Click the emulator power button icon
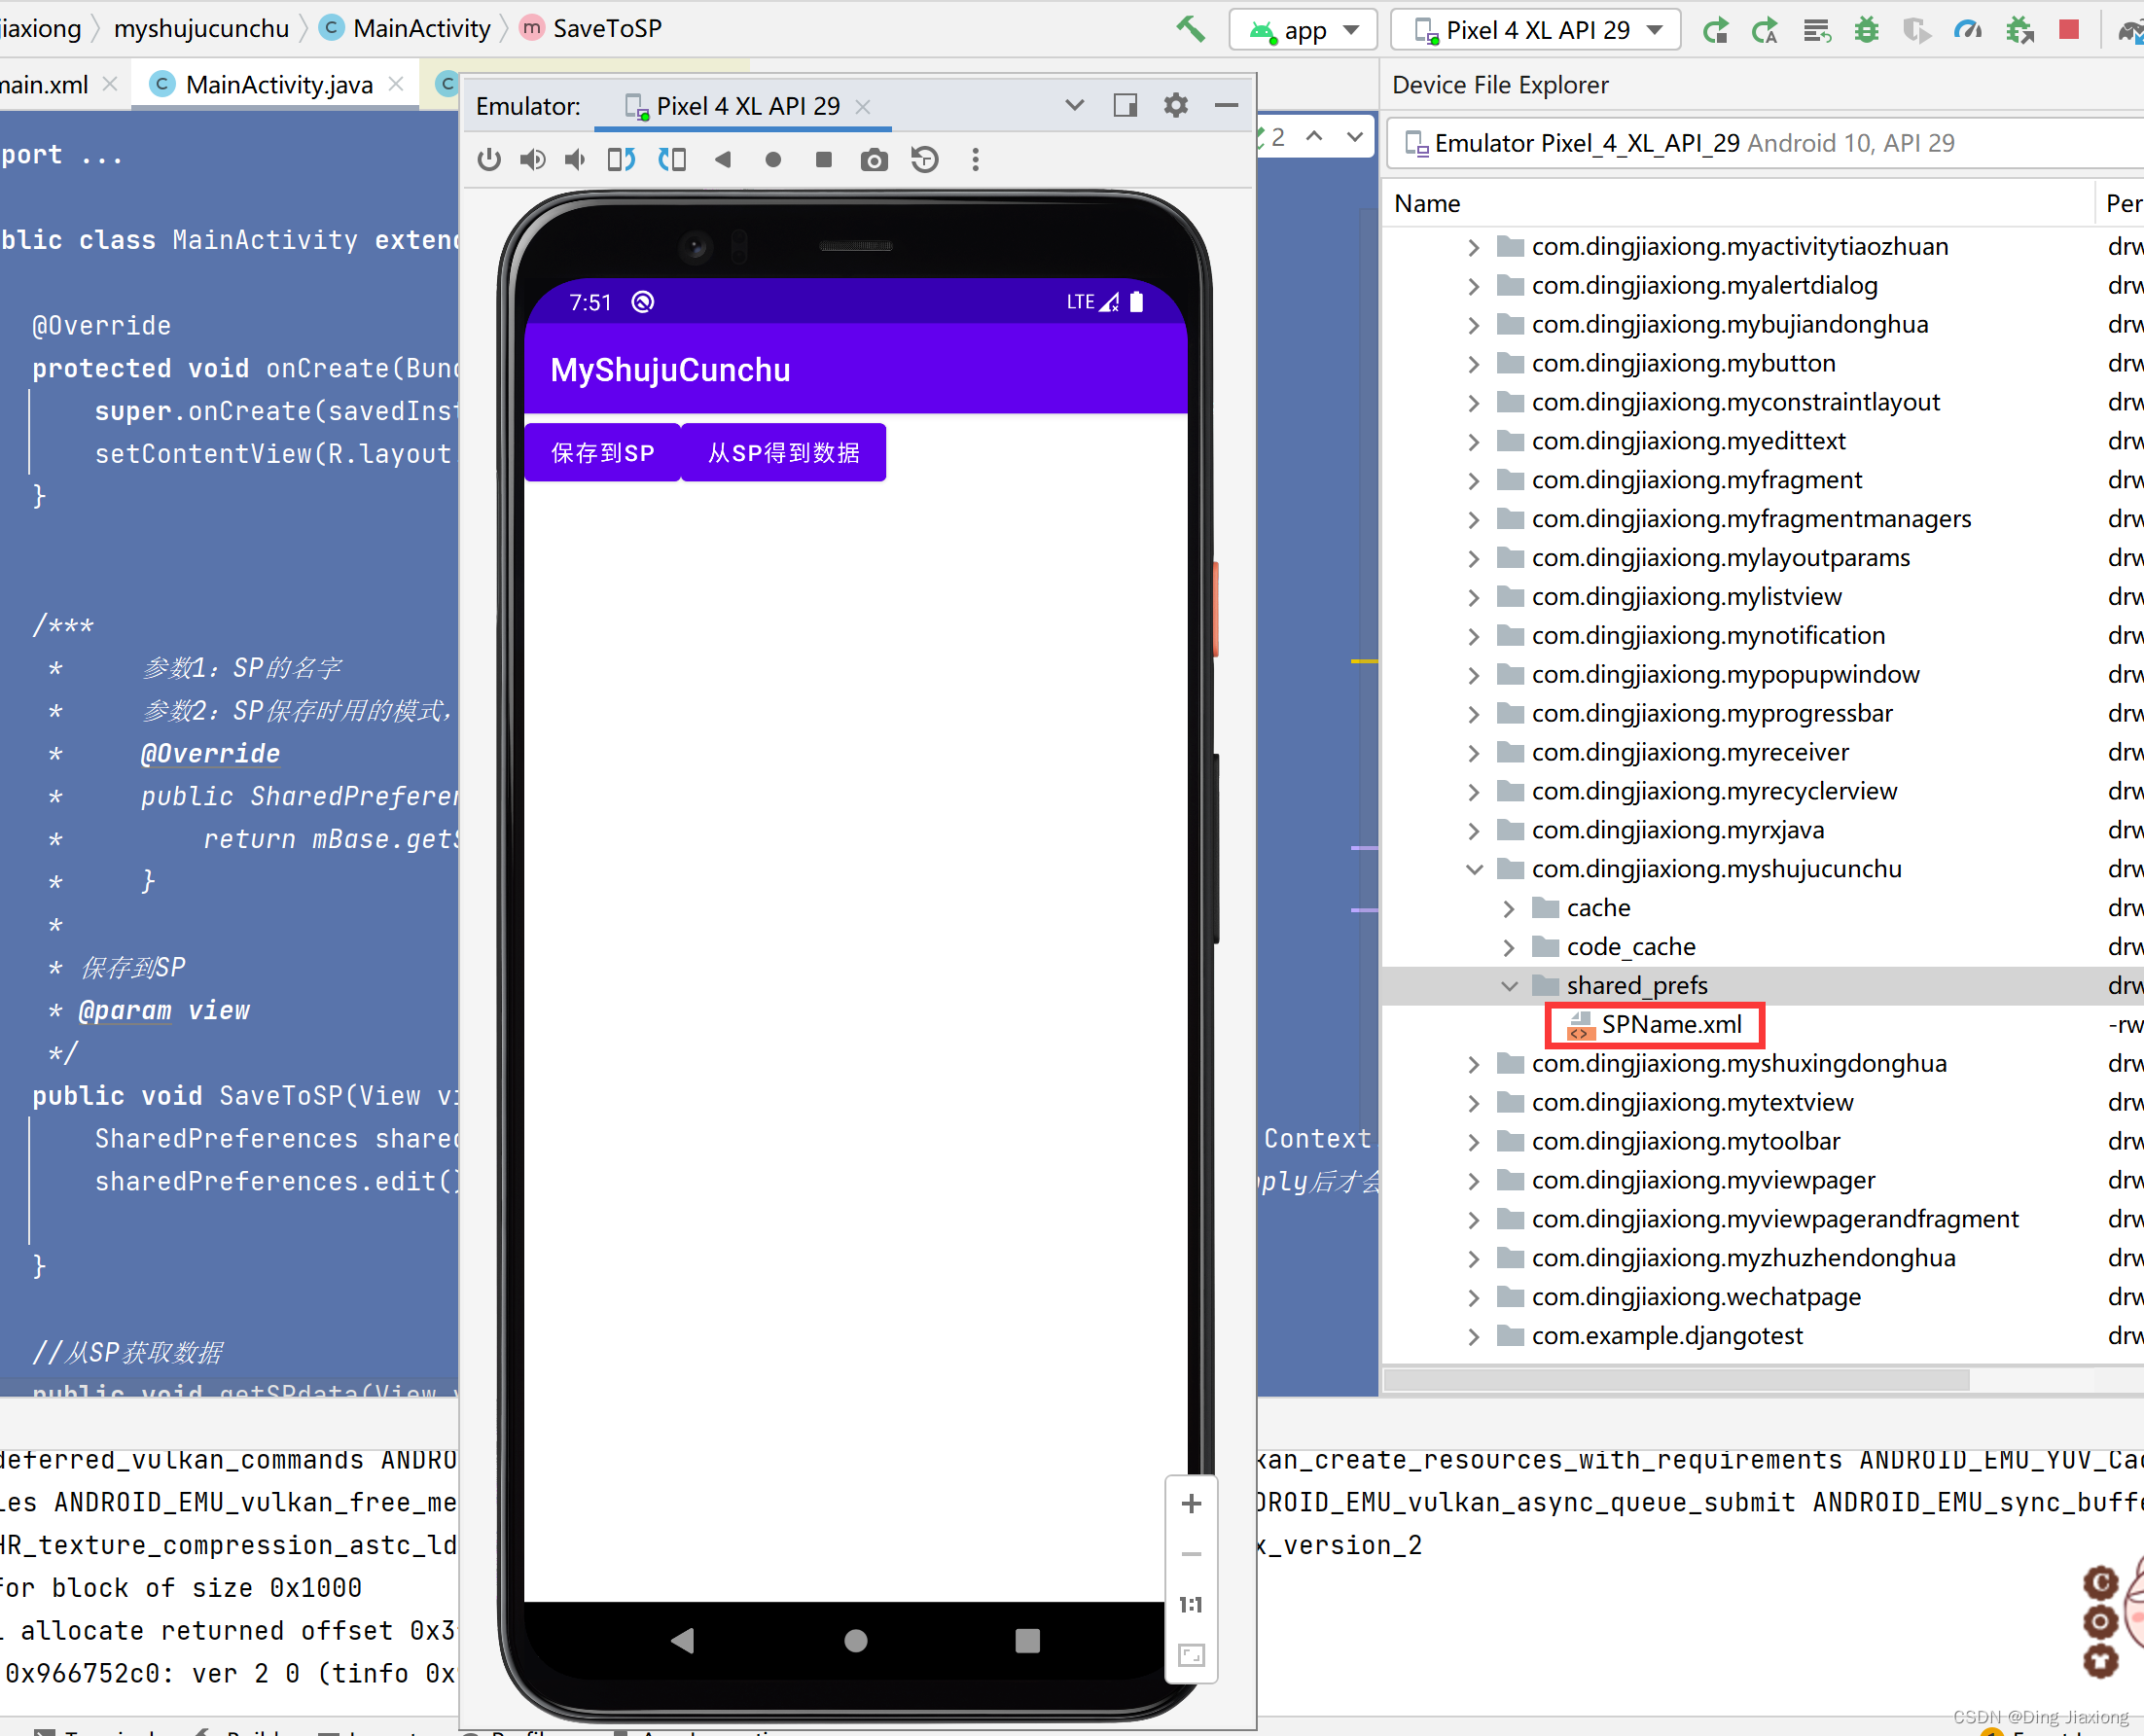 pyautogui.click(x=489, y=160)
